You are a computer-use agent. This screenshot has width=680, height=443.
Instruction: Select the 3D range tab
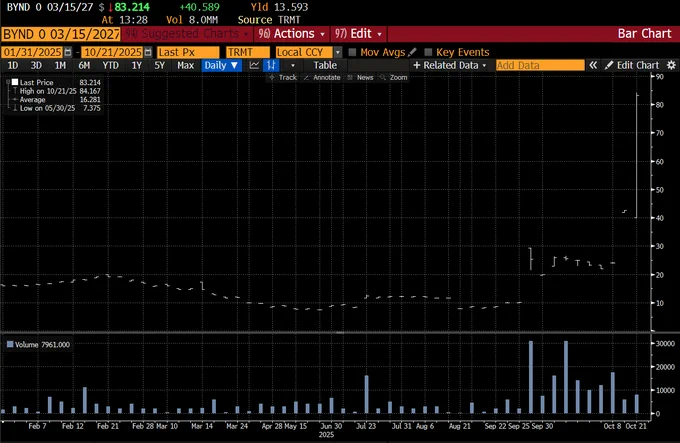(36, 65)
